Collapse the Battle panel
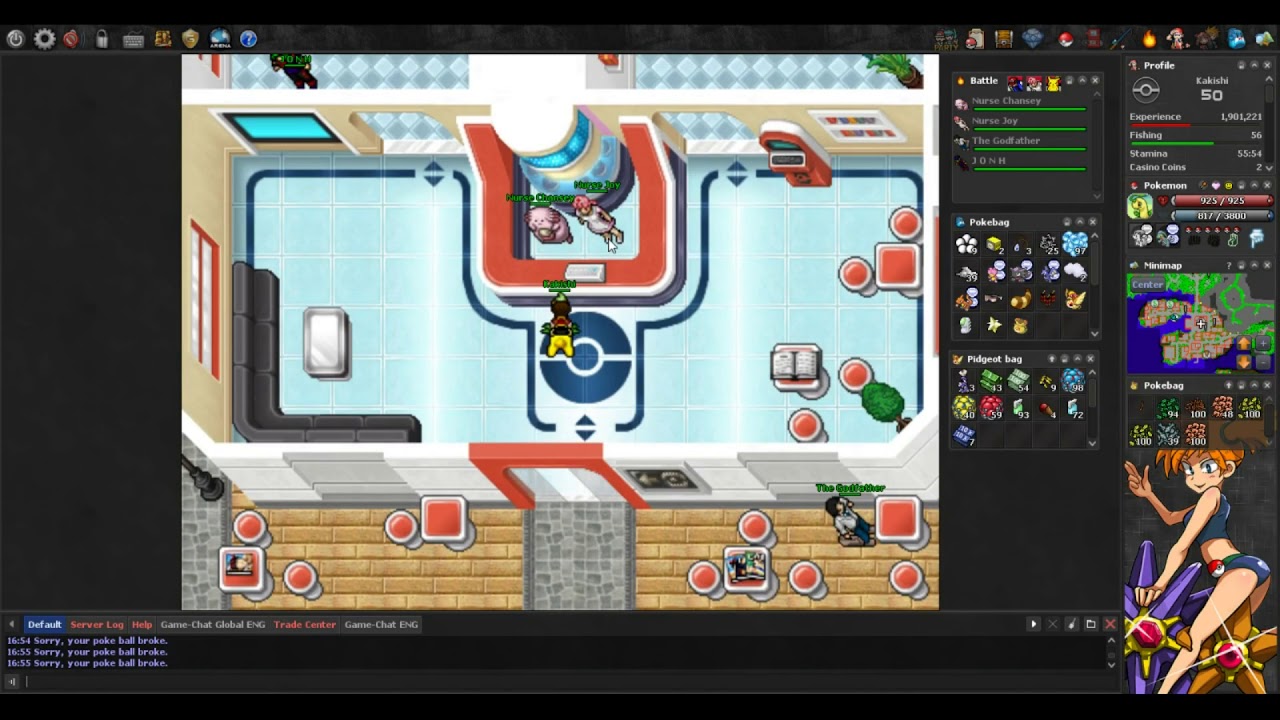The height and width of the screenshot is (720, 1280). [1082, 81]
